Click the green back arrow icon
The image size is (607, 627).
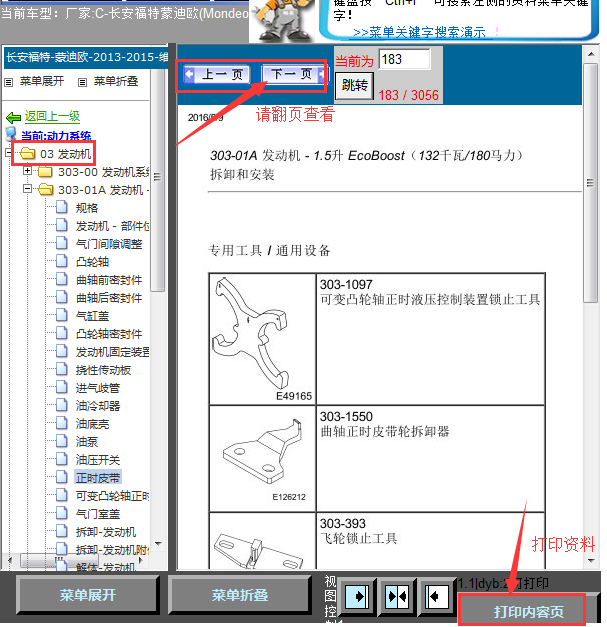coord(13,117)
